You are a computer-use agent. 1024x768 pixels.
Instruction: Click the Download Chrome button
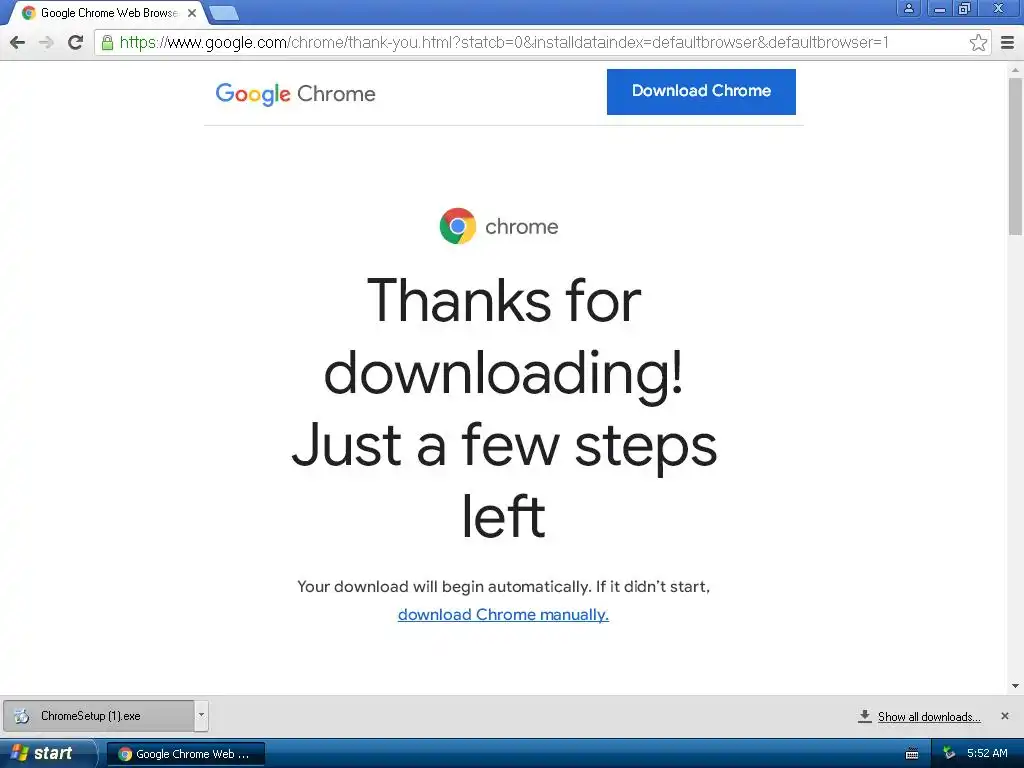[x=701, y=91]
